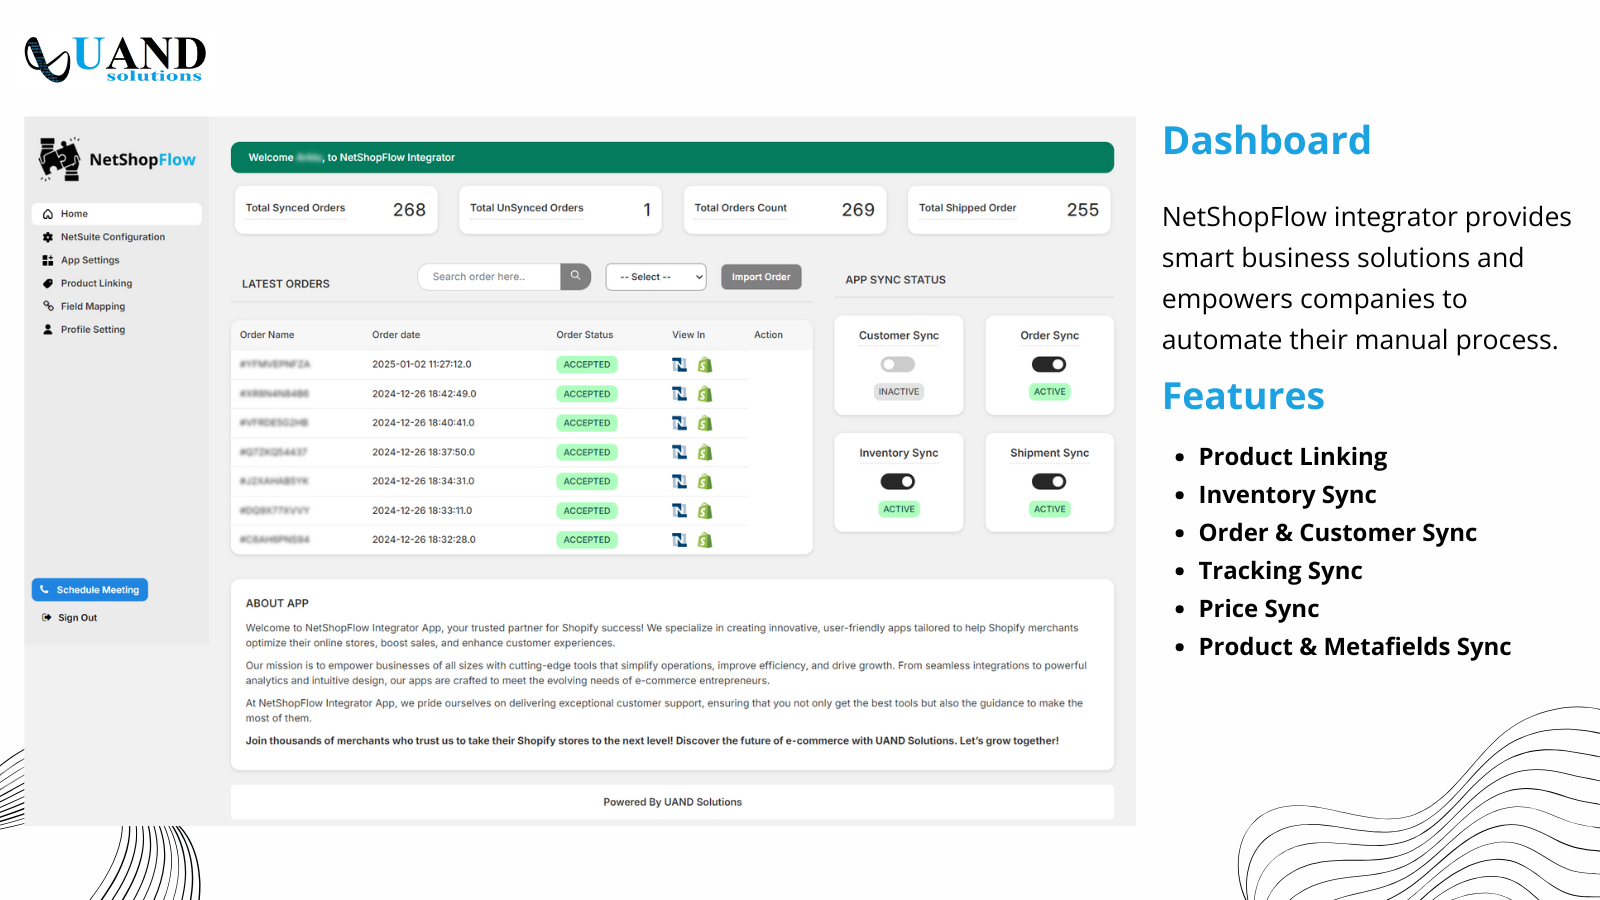The image size is (1600, 900).
Task: Open Shopify view for order dated 2024-12-26 18:40:41.0
Action: [x=705, y=423]
